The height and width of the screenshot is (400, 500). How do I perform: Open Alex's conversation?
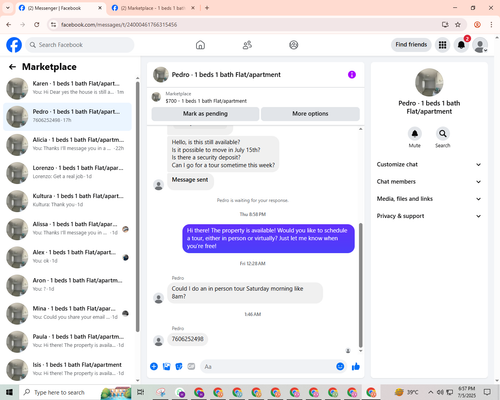point(67,257)
